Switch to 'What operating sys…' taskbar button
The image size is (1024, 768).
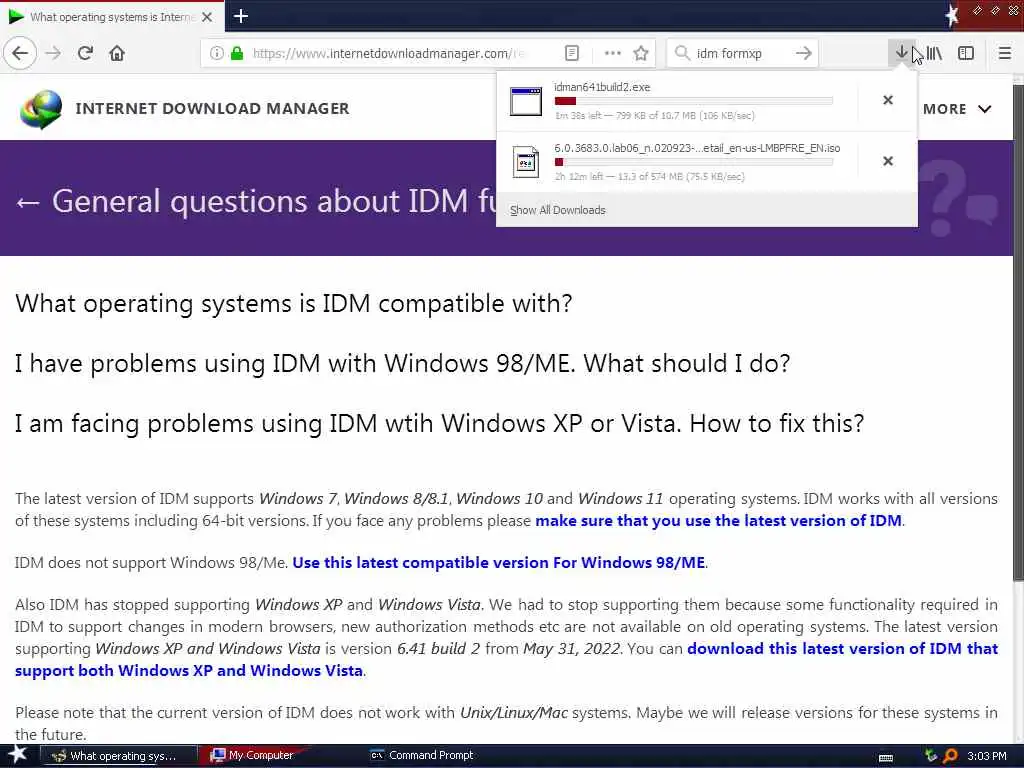coord(118,756)
